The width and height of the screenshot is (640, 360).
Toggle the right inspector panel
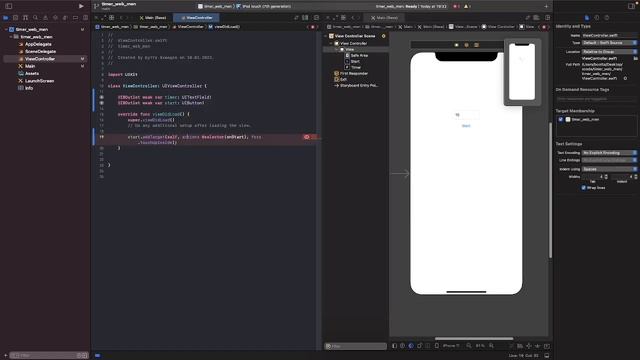click(x=631, y=6)
